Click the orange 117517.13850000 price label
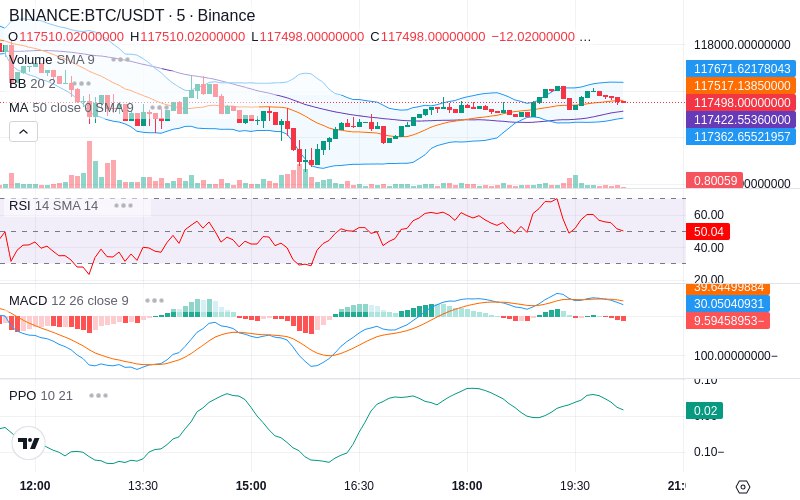 pos(741,85)
